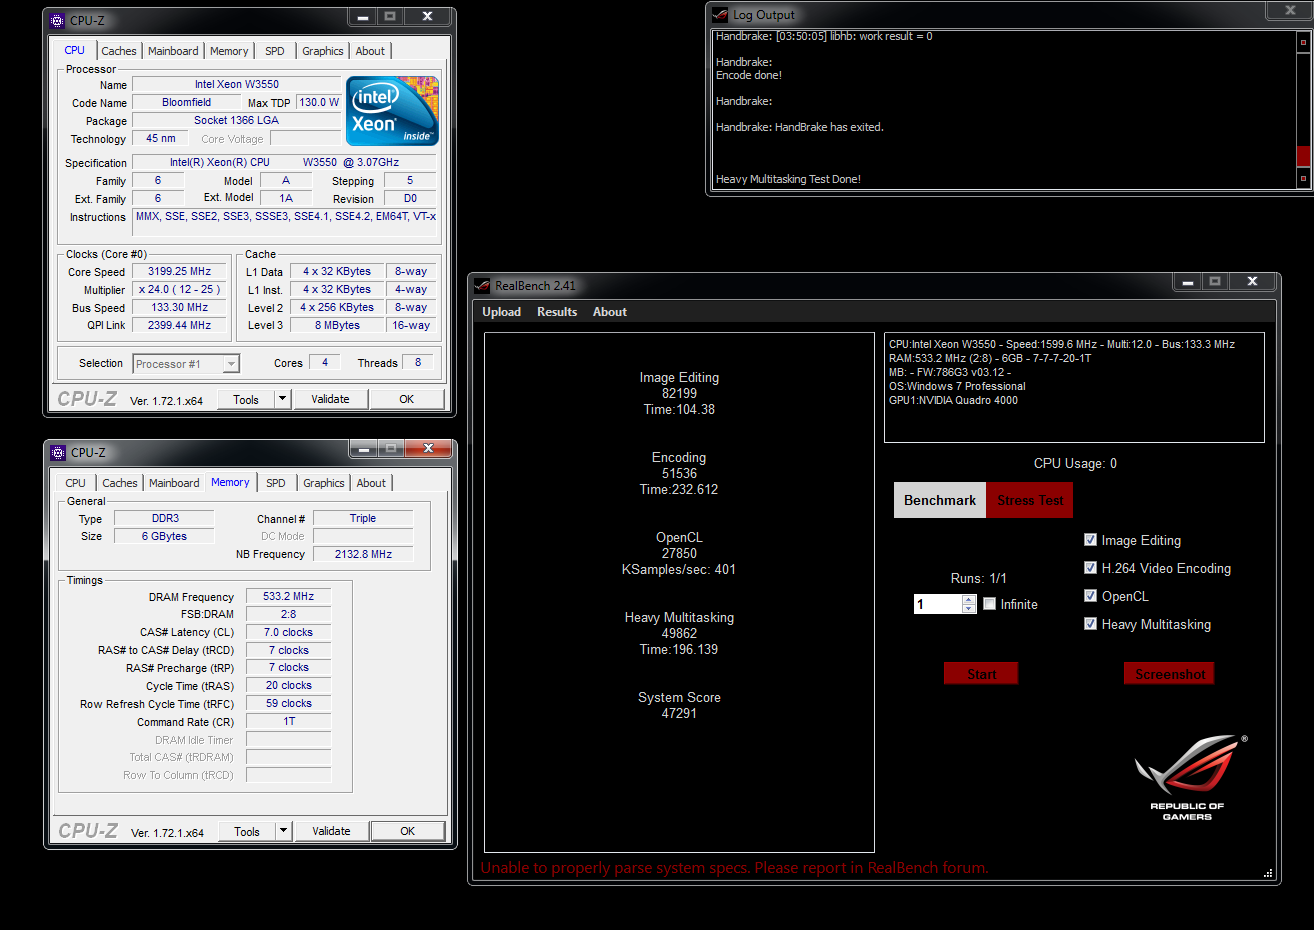Close the RealBench 2.41 window
Image resolution: width=1314 pixels, height=930 pixels.
[x=1252, y=282]
